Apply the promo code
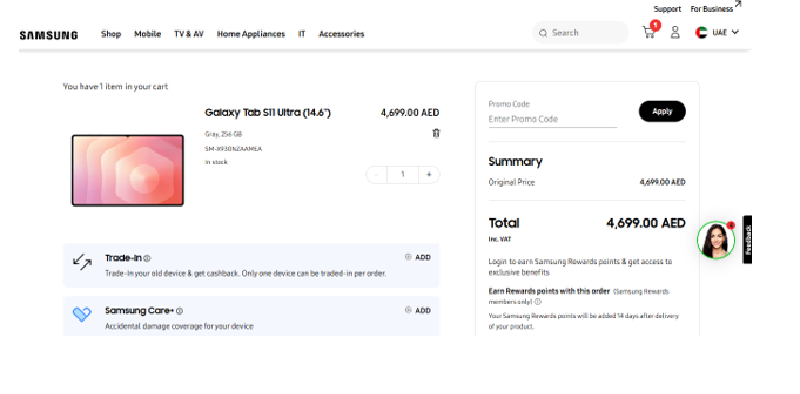This screenshot has width=800, height=394. [x=662, y=111]
